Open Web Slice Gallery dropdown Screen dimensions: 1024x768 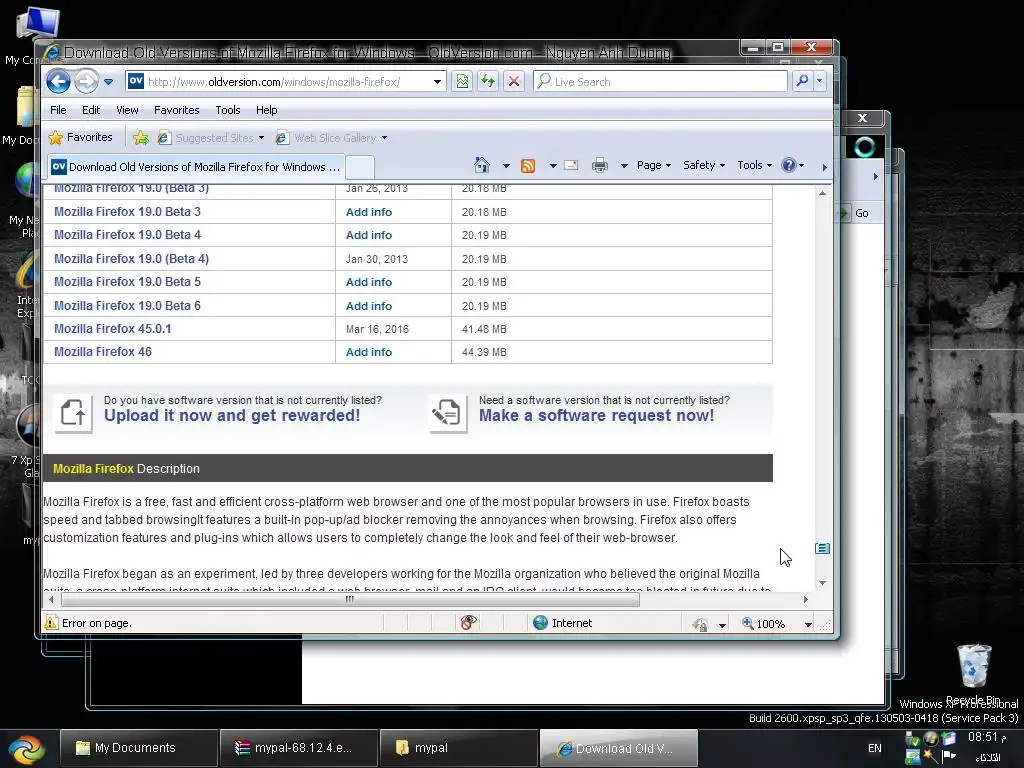point(331,138)
